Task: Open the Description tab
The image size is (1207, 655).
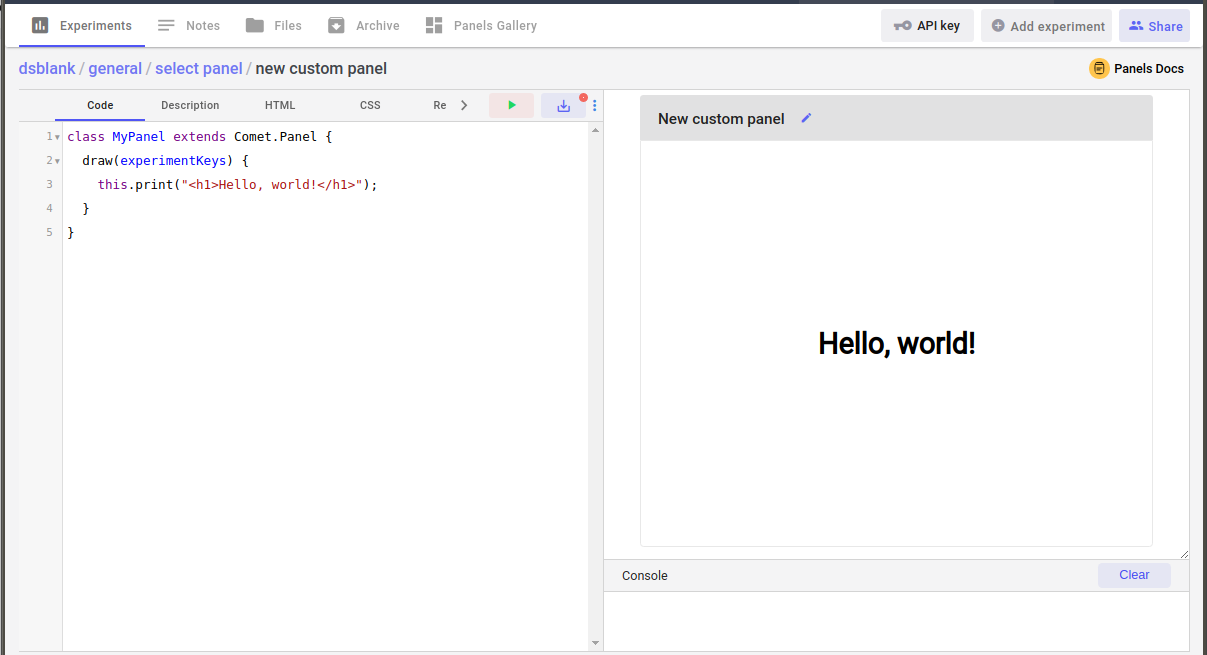Action: pos(190,105)
